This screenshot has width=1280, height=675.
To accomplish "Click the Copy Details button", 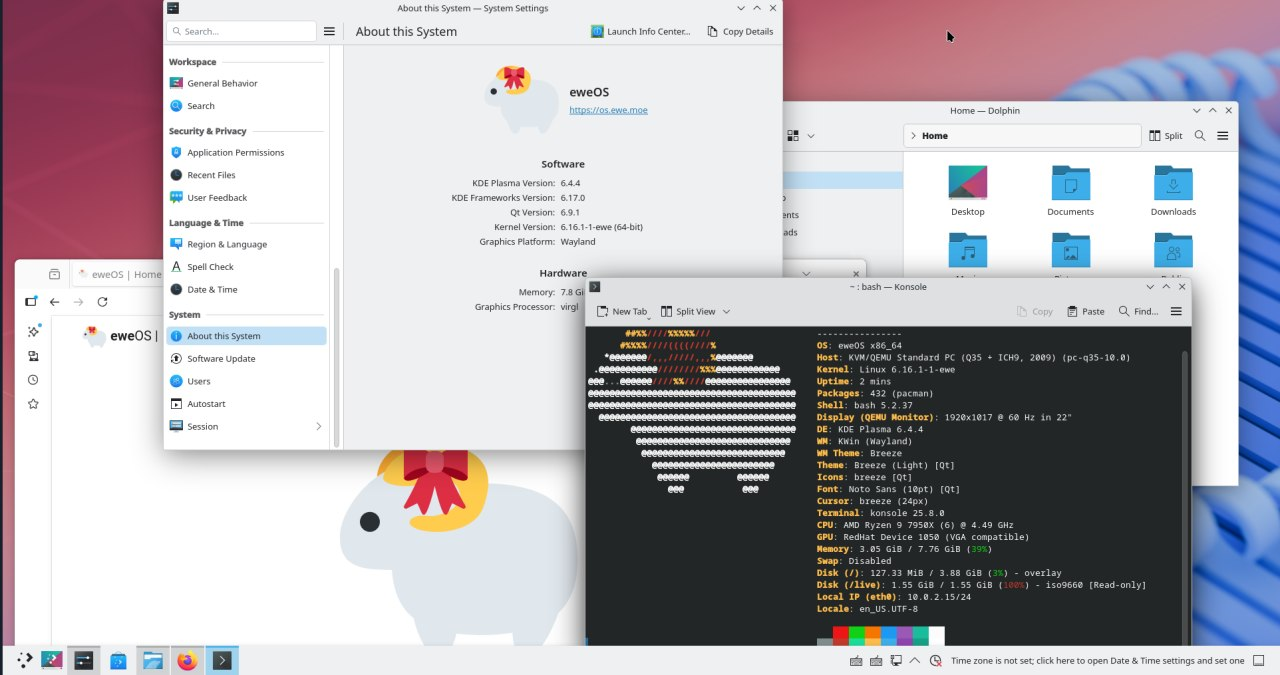I will tap(739, 32).
